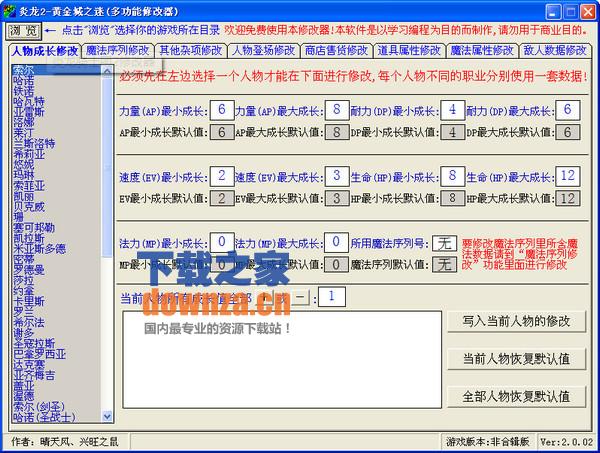The height and width of the screenshot is (453, 600).
Task: Click the 速度(EV)最大成长 input field
Action: [337, 176]
